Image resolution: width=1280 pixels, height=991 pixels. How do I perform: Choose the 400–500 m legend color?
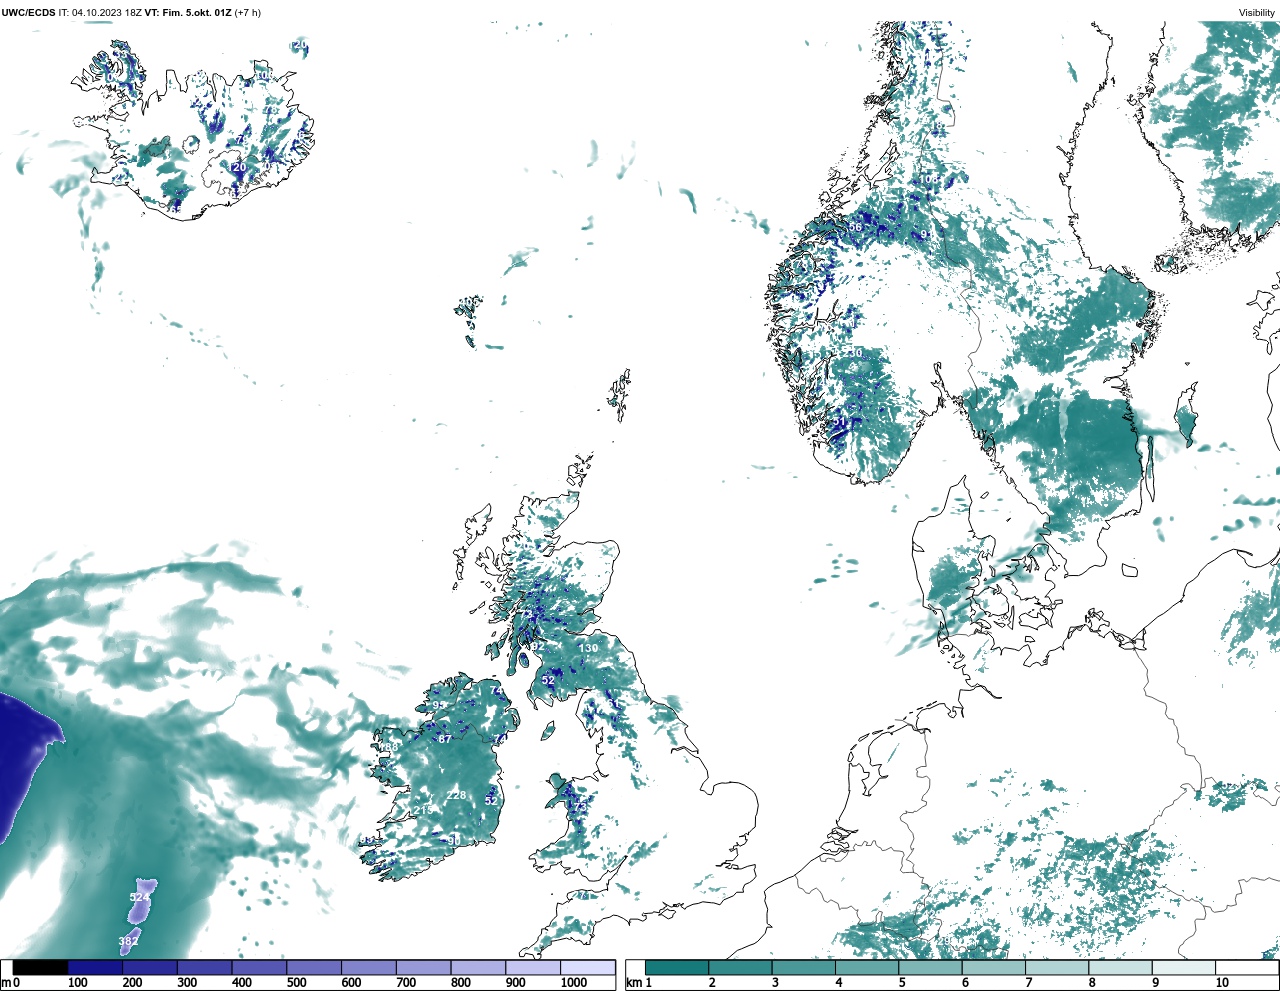tap(260, 968)
